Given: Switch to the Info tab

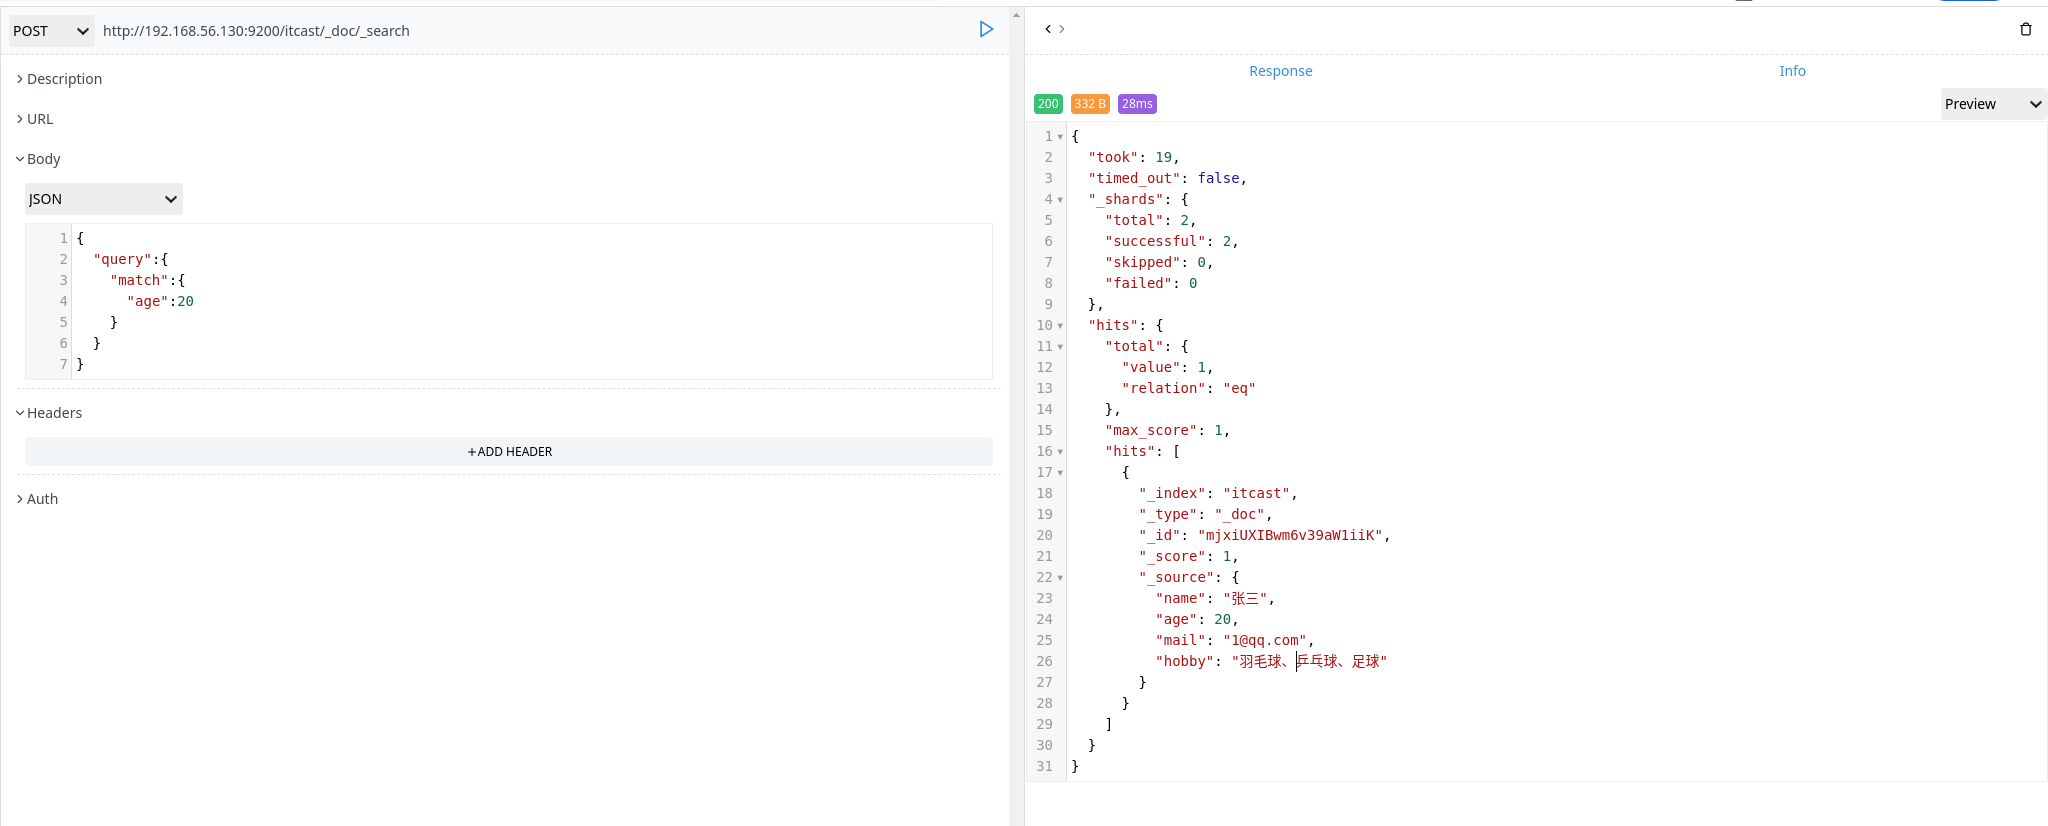Looking at the screenshot, I should tap(1792, 71).
